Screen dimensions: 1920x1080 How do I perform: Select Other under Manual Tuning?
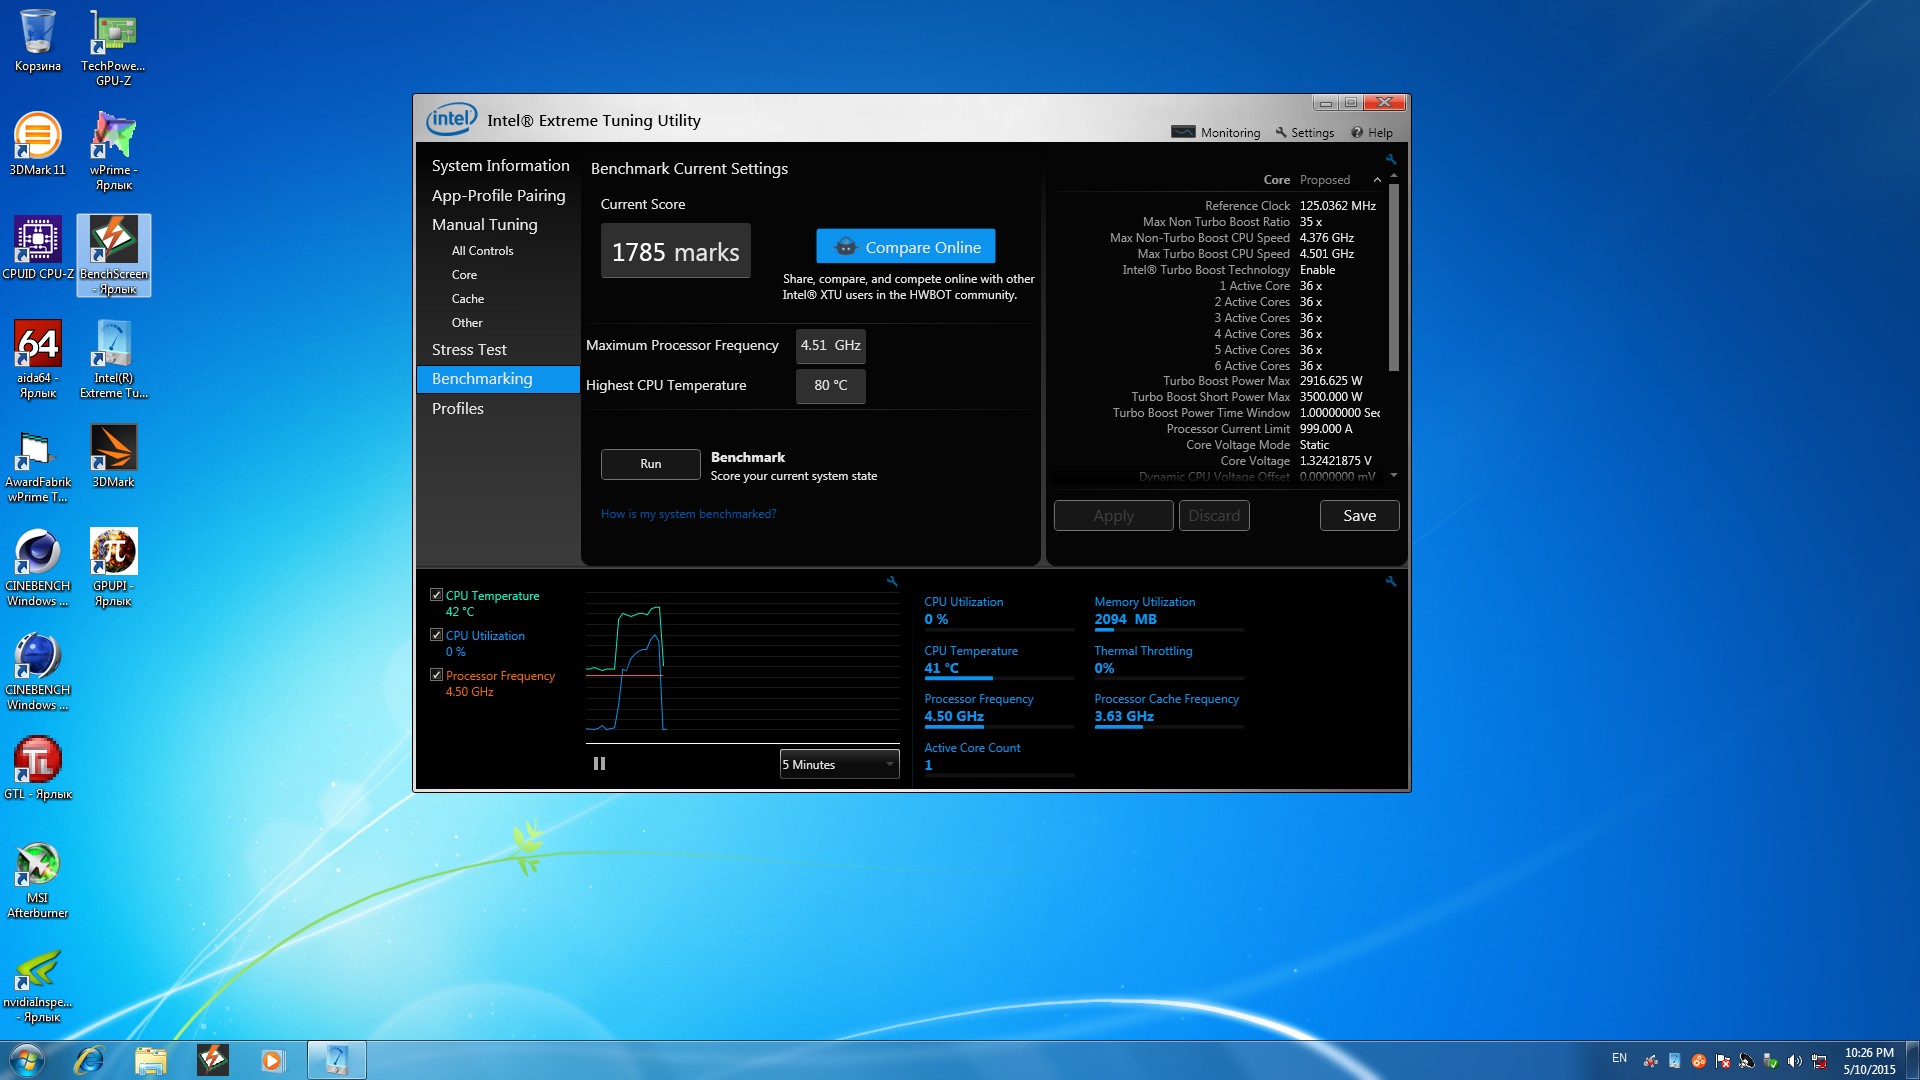(467, 323)
